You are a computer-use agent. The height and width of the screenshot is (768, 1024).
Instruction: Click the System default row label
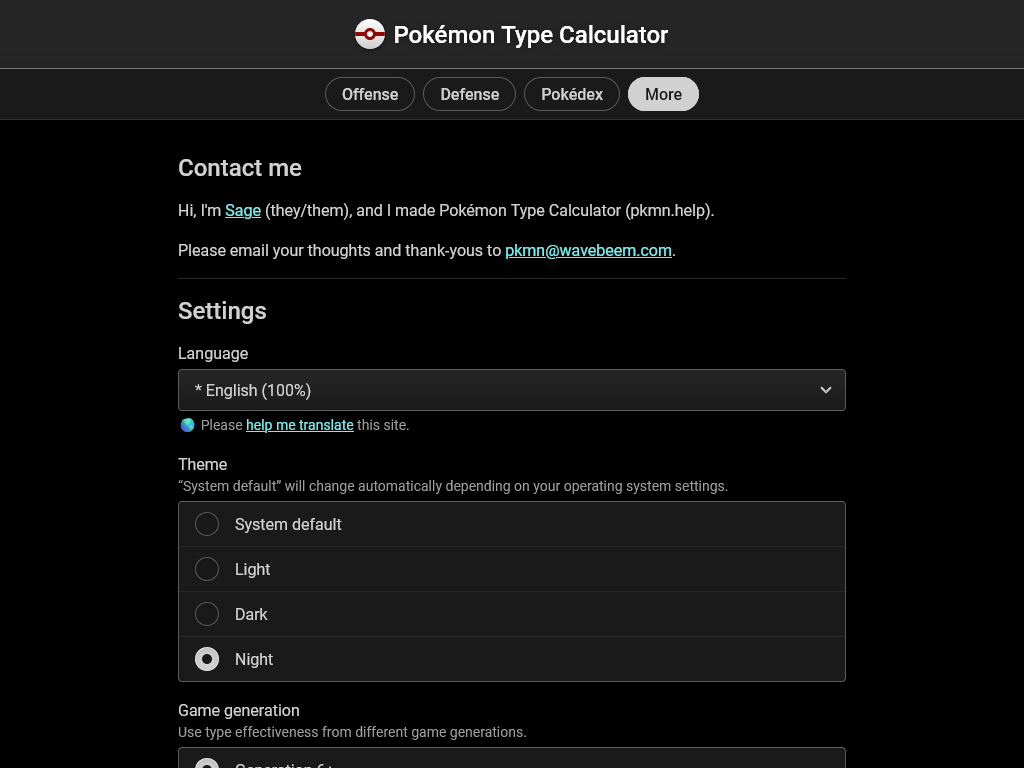pos(288,524)
